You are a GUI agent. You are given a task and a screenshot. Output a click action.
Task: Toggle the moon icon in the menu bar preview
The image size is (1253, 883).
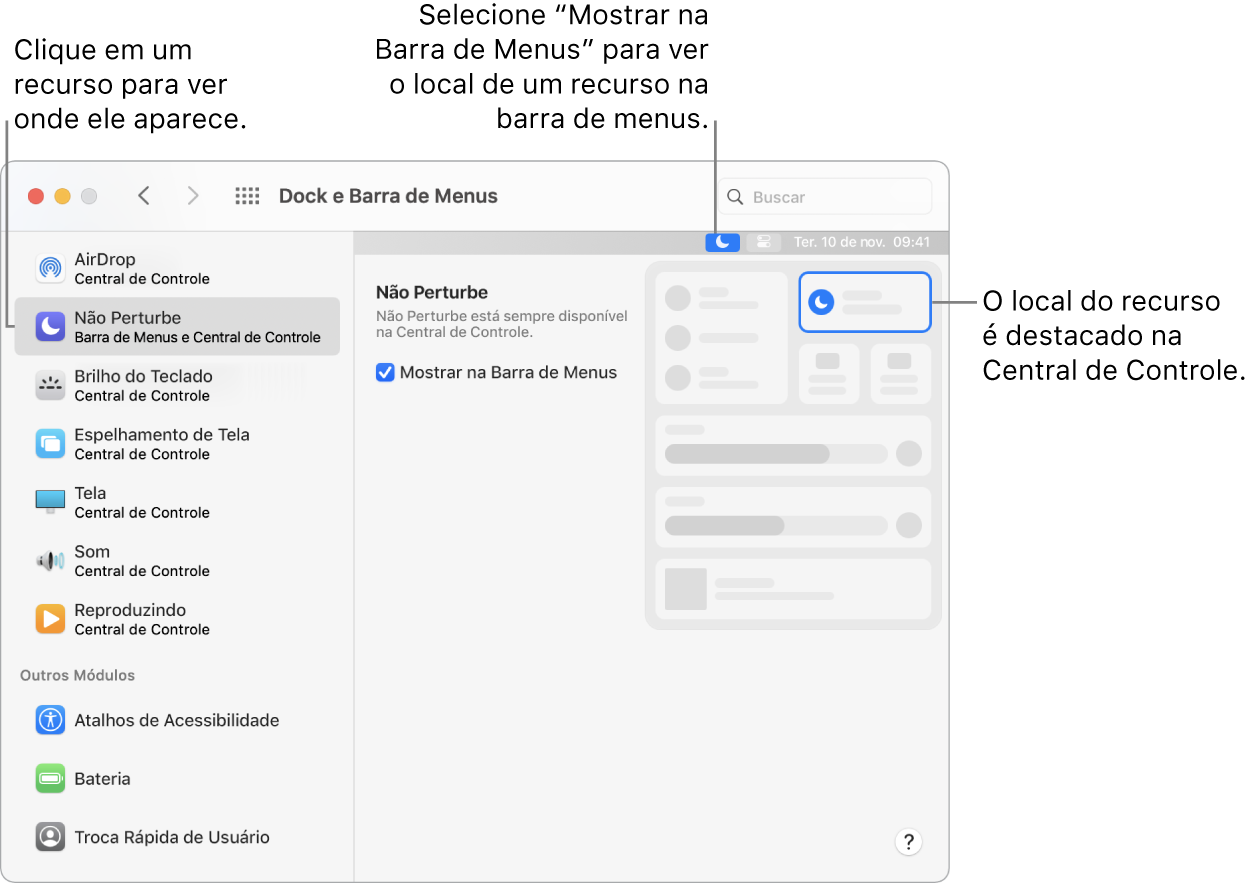point(722,241)
